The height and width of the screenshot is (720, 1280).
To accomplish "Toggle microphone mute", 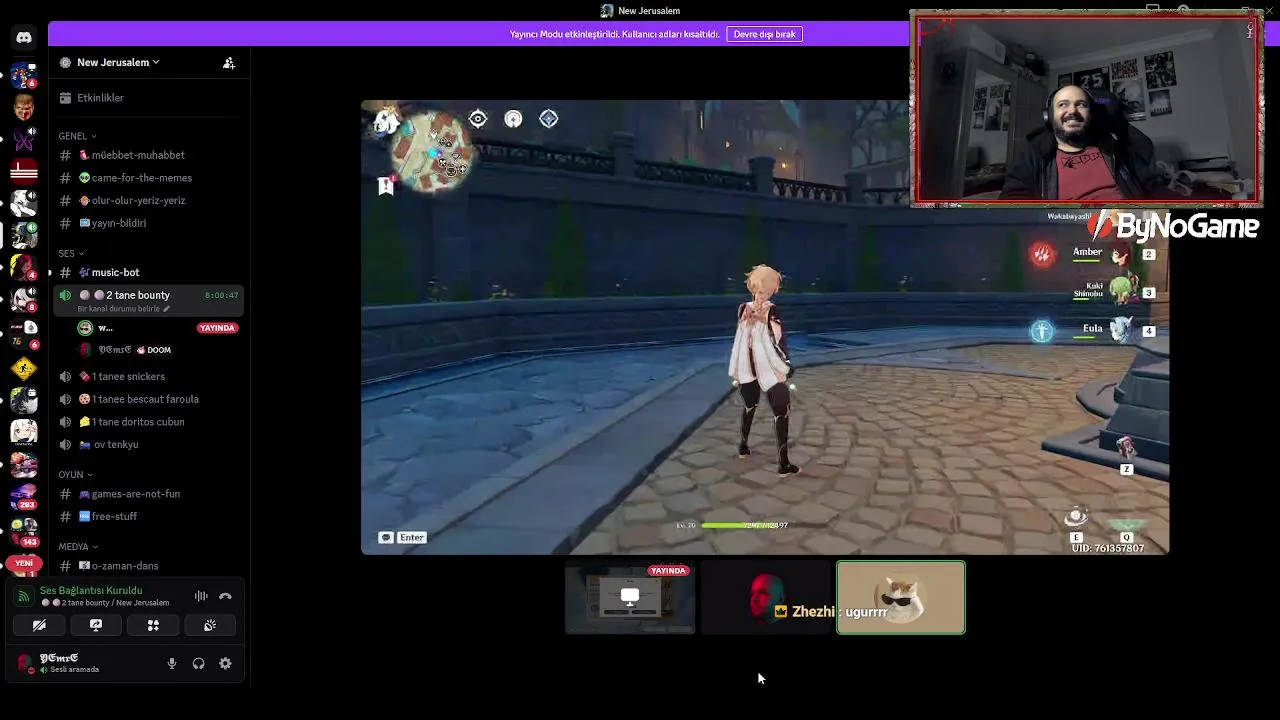I will 172,663.
